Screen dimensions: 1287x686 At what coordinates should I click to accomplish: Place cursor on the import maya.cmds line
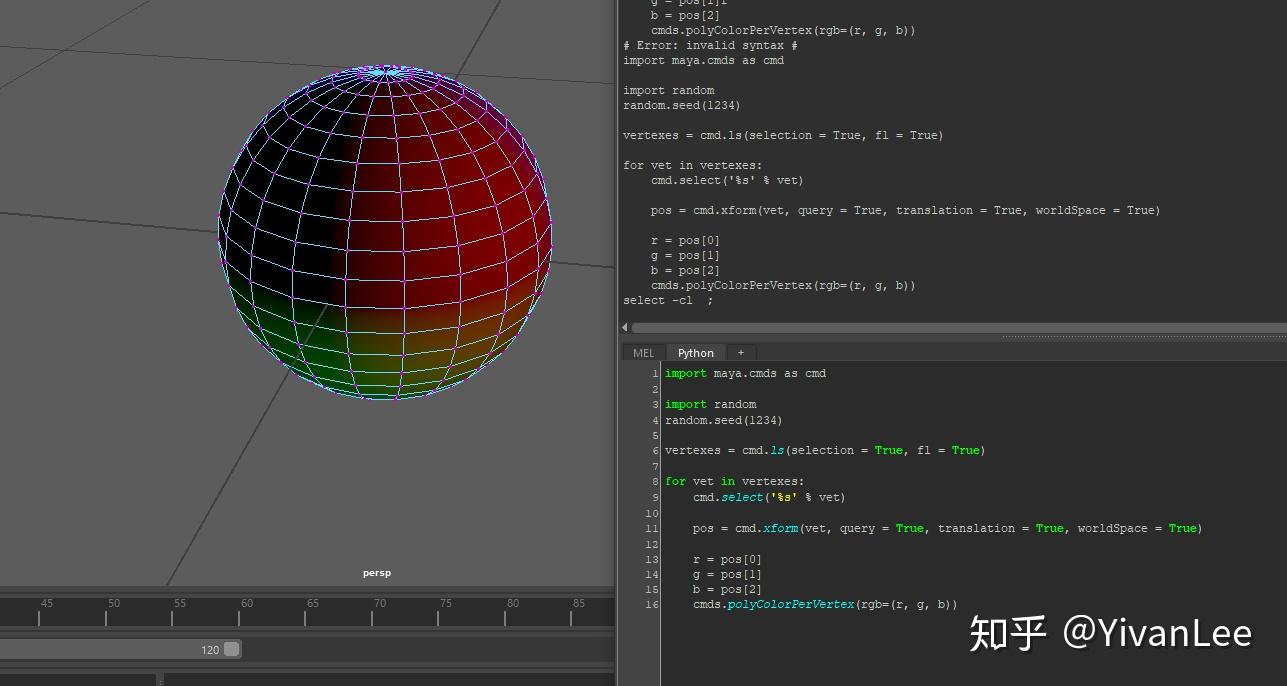coord(745,373)
